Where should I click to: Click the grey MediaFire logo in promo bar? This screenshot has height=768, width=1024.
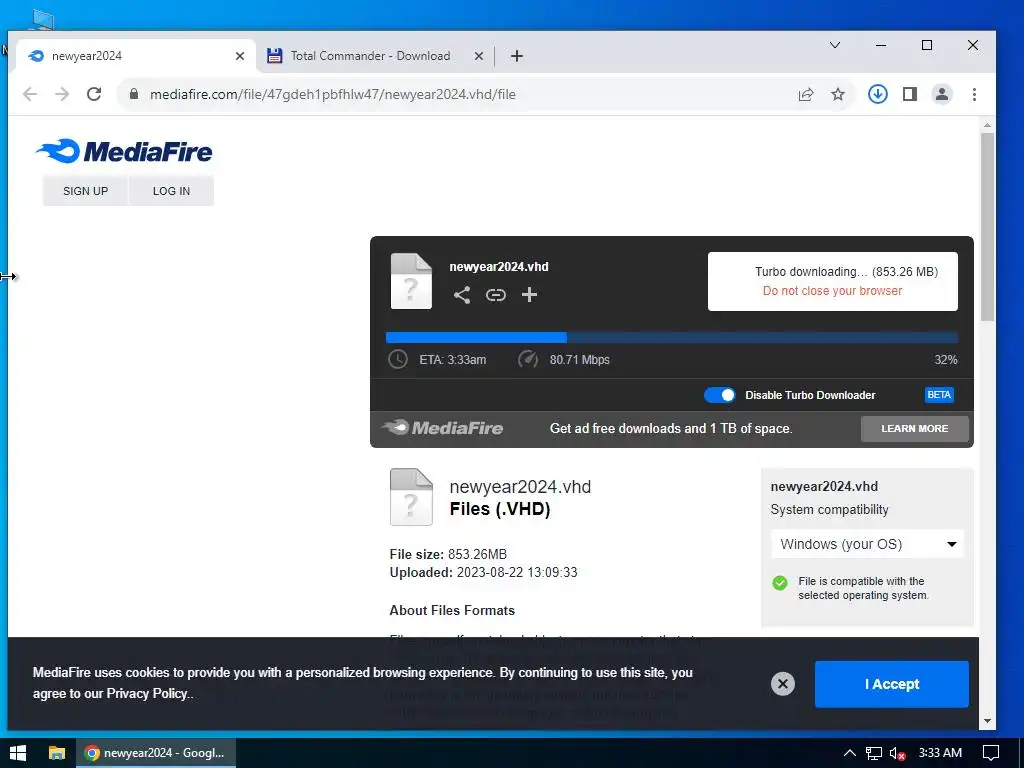pyautogui.click(x=443, y=428)
